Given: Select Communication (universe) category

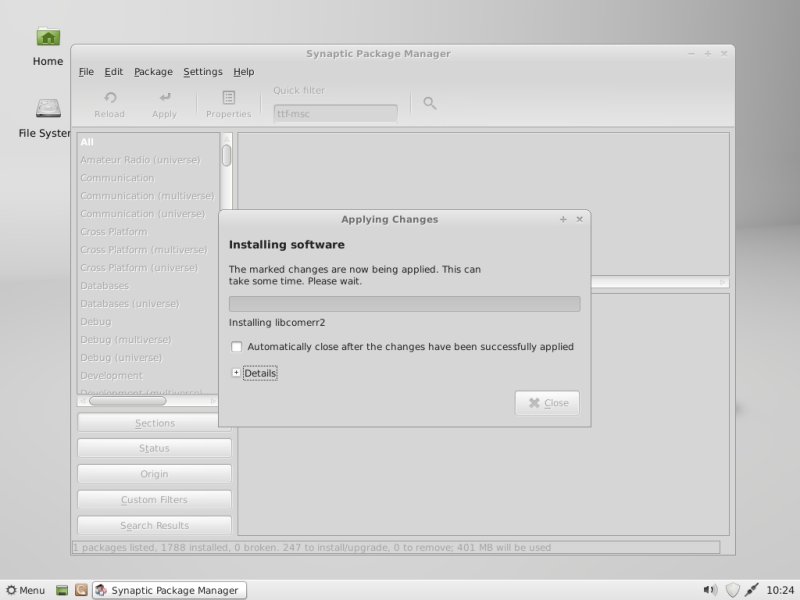Looking at the screenshot, I should (148, 214).
